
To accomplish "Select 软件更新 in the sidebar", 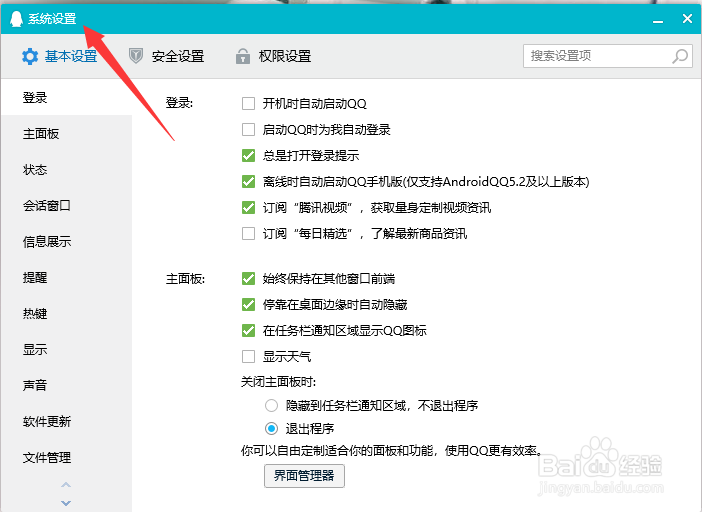I will pyautogui.click(x=66, y=422).
